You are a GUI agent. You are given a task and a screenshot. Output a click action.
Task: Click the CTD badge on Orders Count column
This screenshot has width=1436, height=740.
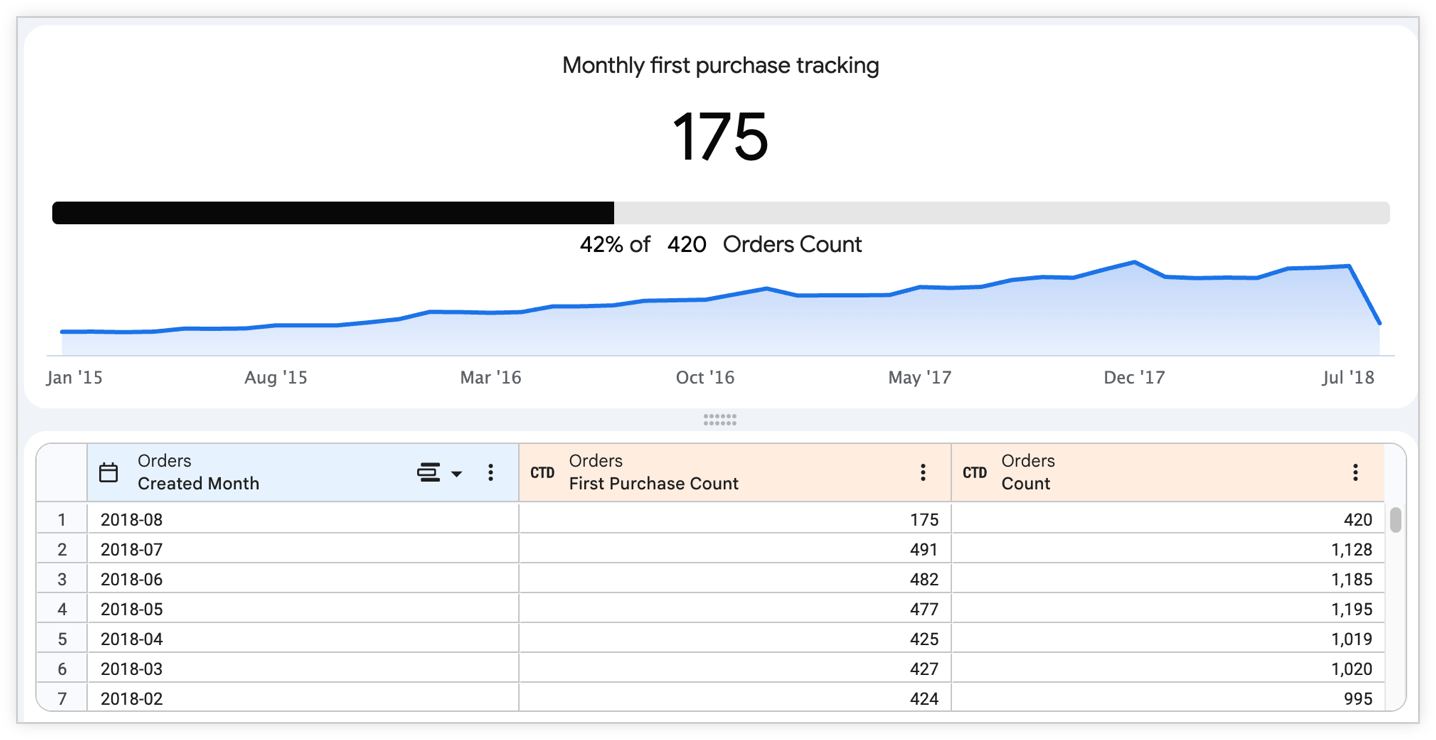[x=975, y=473]
